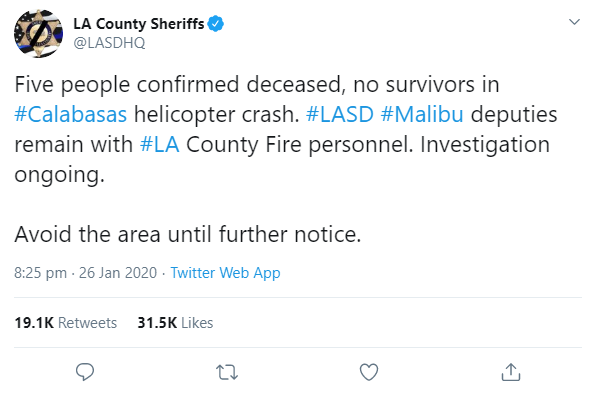This screenshot has height=394, width=589.
Task: View the 31.5K Likes list
Action: (x=175, y=323)
